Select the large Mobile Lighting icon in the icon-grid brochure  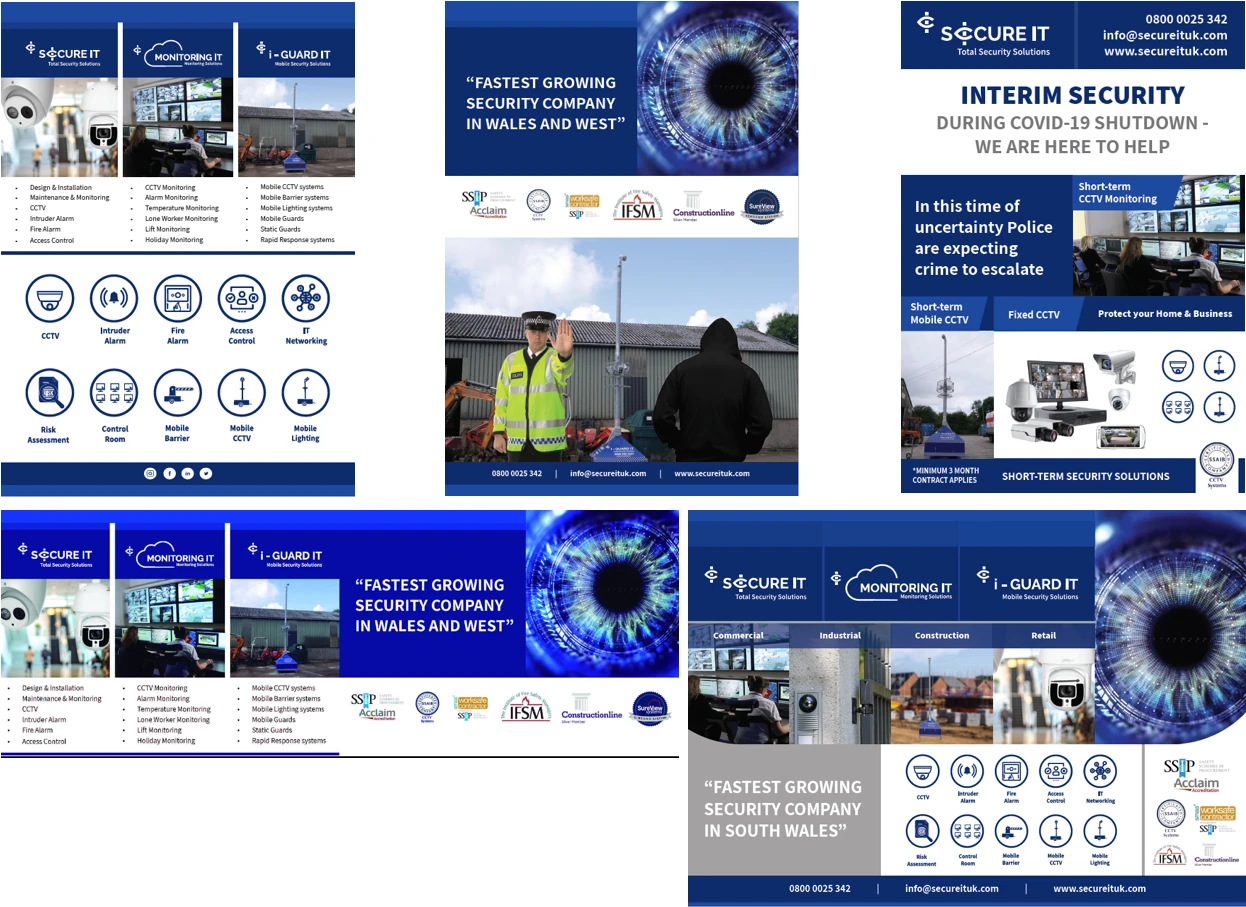pos(306,393)
